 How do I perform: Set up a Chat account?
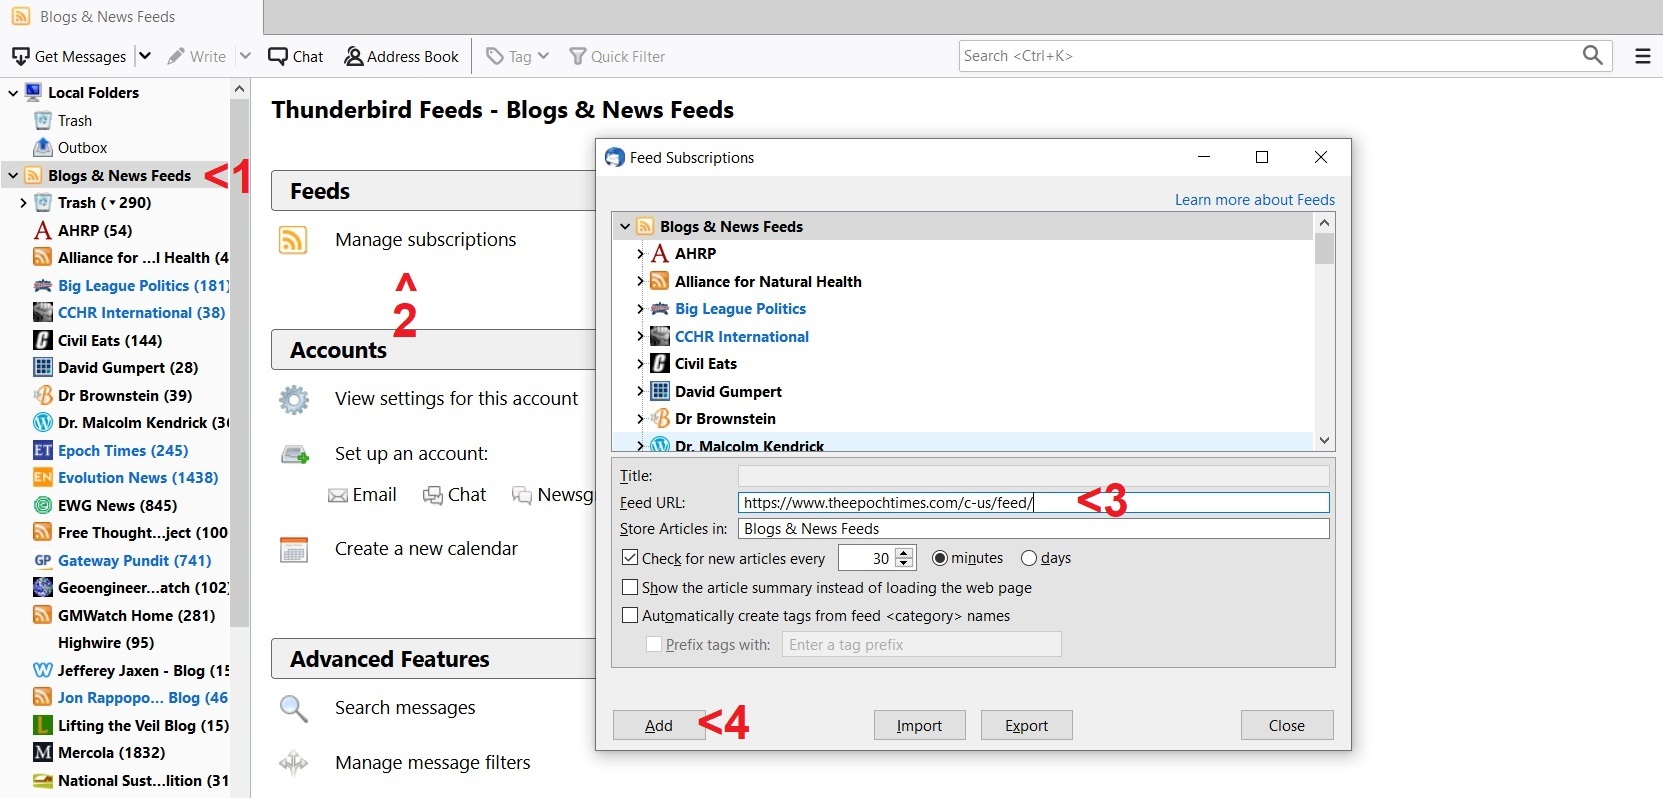click(x=455, y=495)
